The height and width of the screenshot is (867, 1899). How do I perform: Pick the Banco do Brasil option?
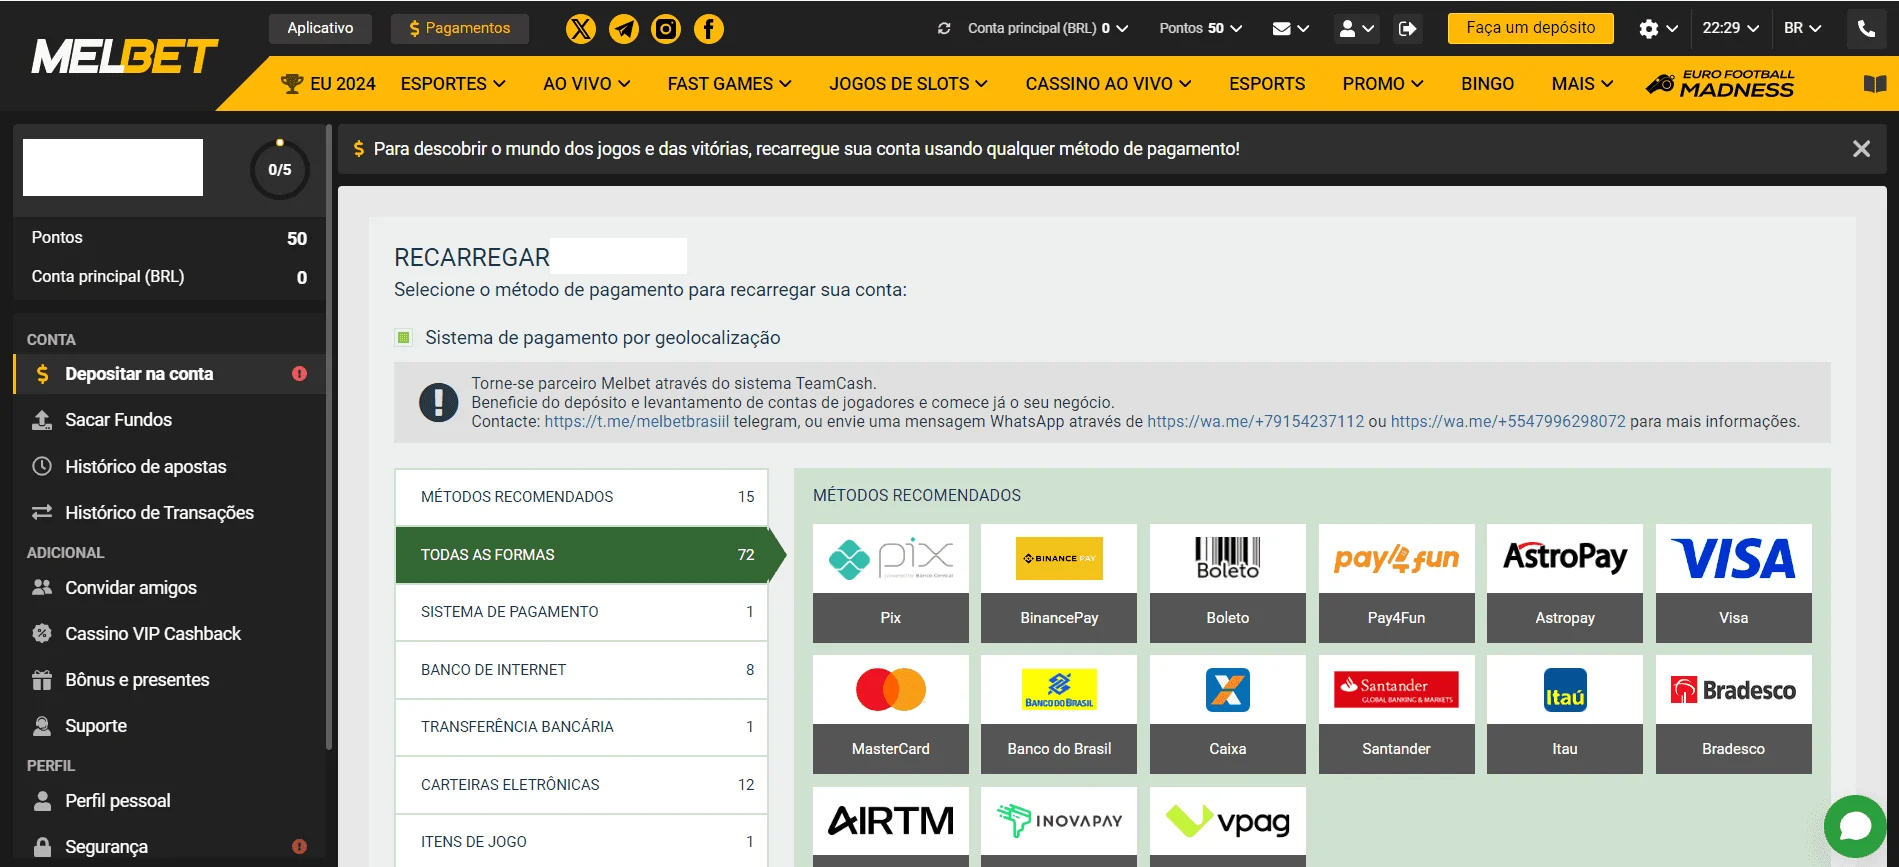[1059, 714]
